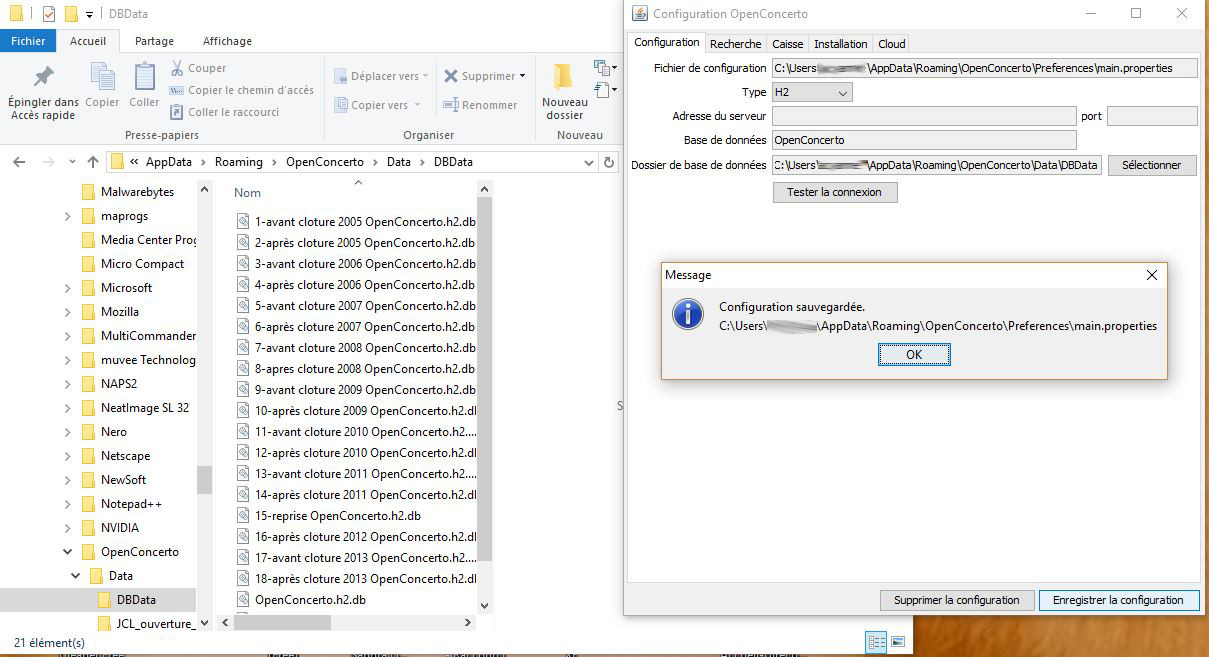Refresh the folder with the reload icon

coord(609,162)
